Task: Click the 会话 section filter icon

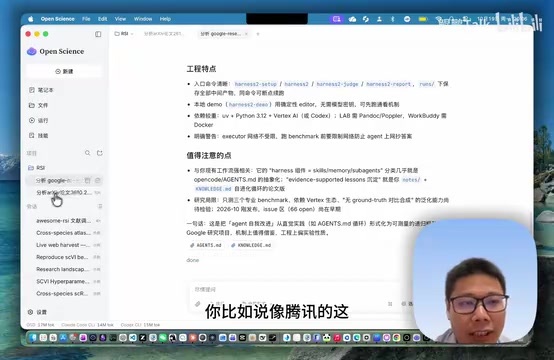Action: click(x=100, y=206)
